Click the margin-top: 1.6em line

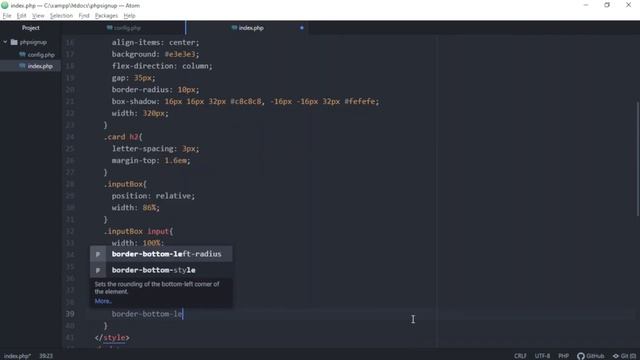[151, 160]
